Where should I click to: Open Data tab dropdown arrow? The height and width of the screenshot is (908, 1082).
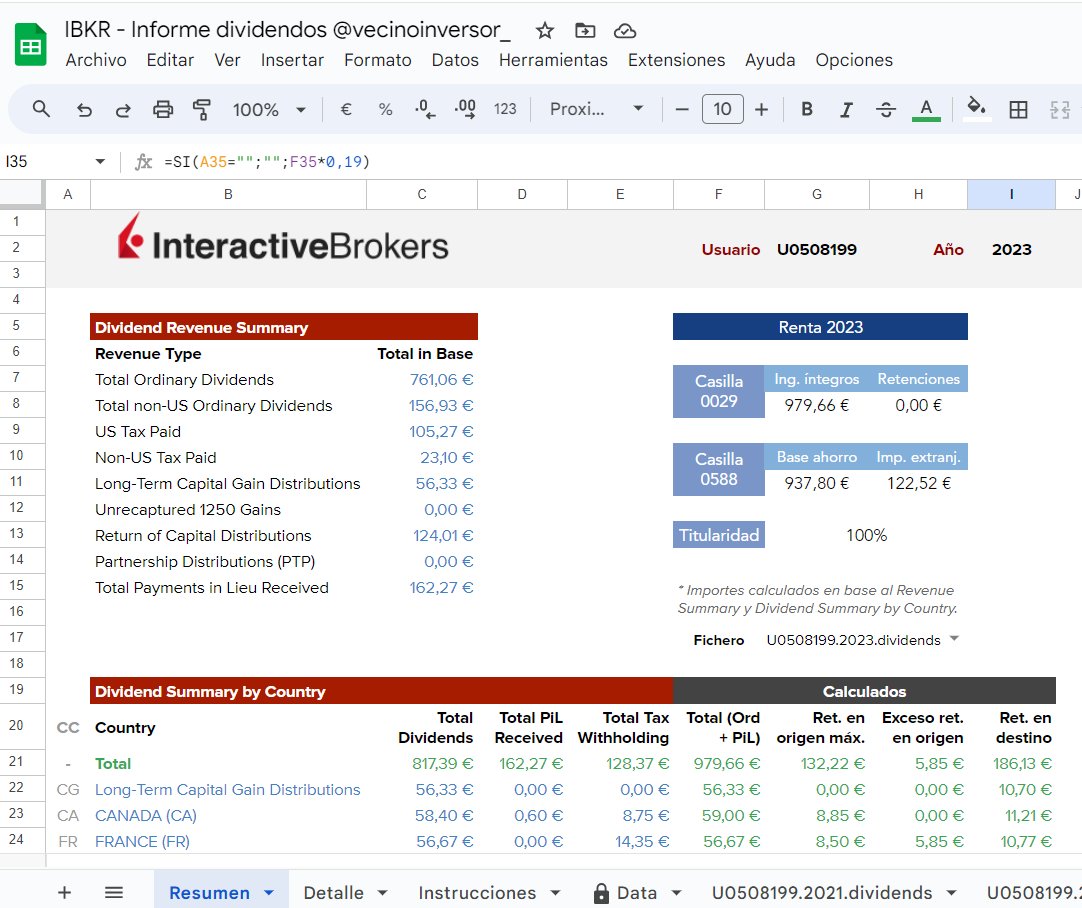tap(676, 893)
